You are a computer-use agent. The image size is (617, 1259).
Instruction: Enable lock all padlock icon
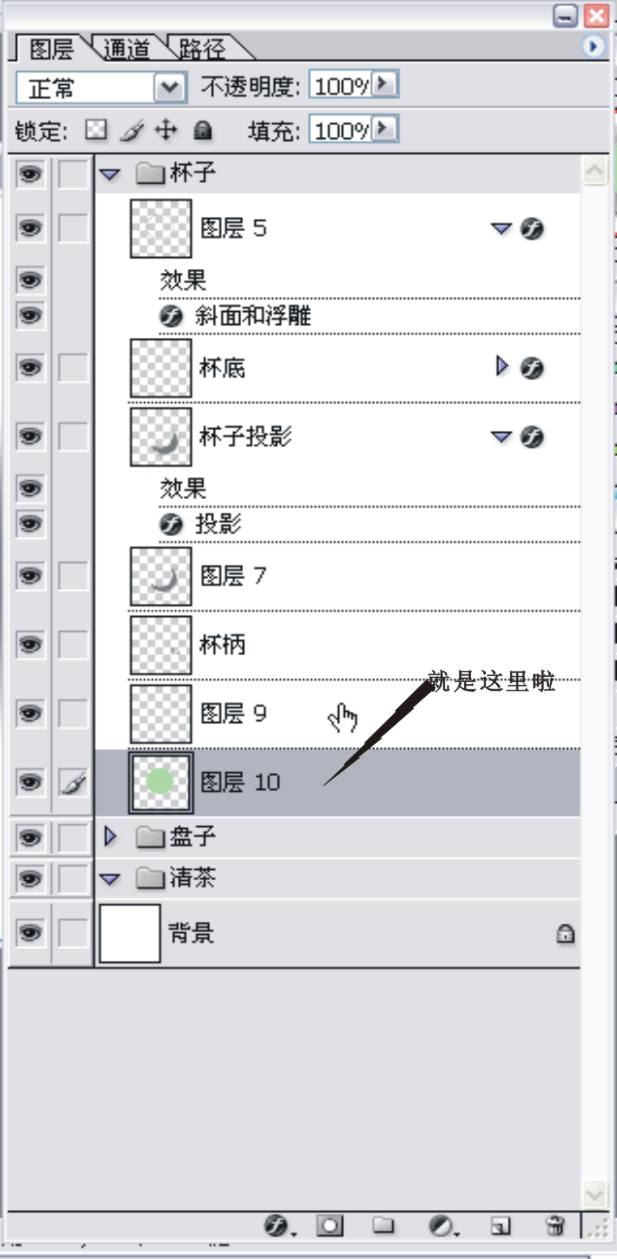pyautogui.click(x=203, y=130)
